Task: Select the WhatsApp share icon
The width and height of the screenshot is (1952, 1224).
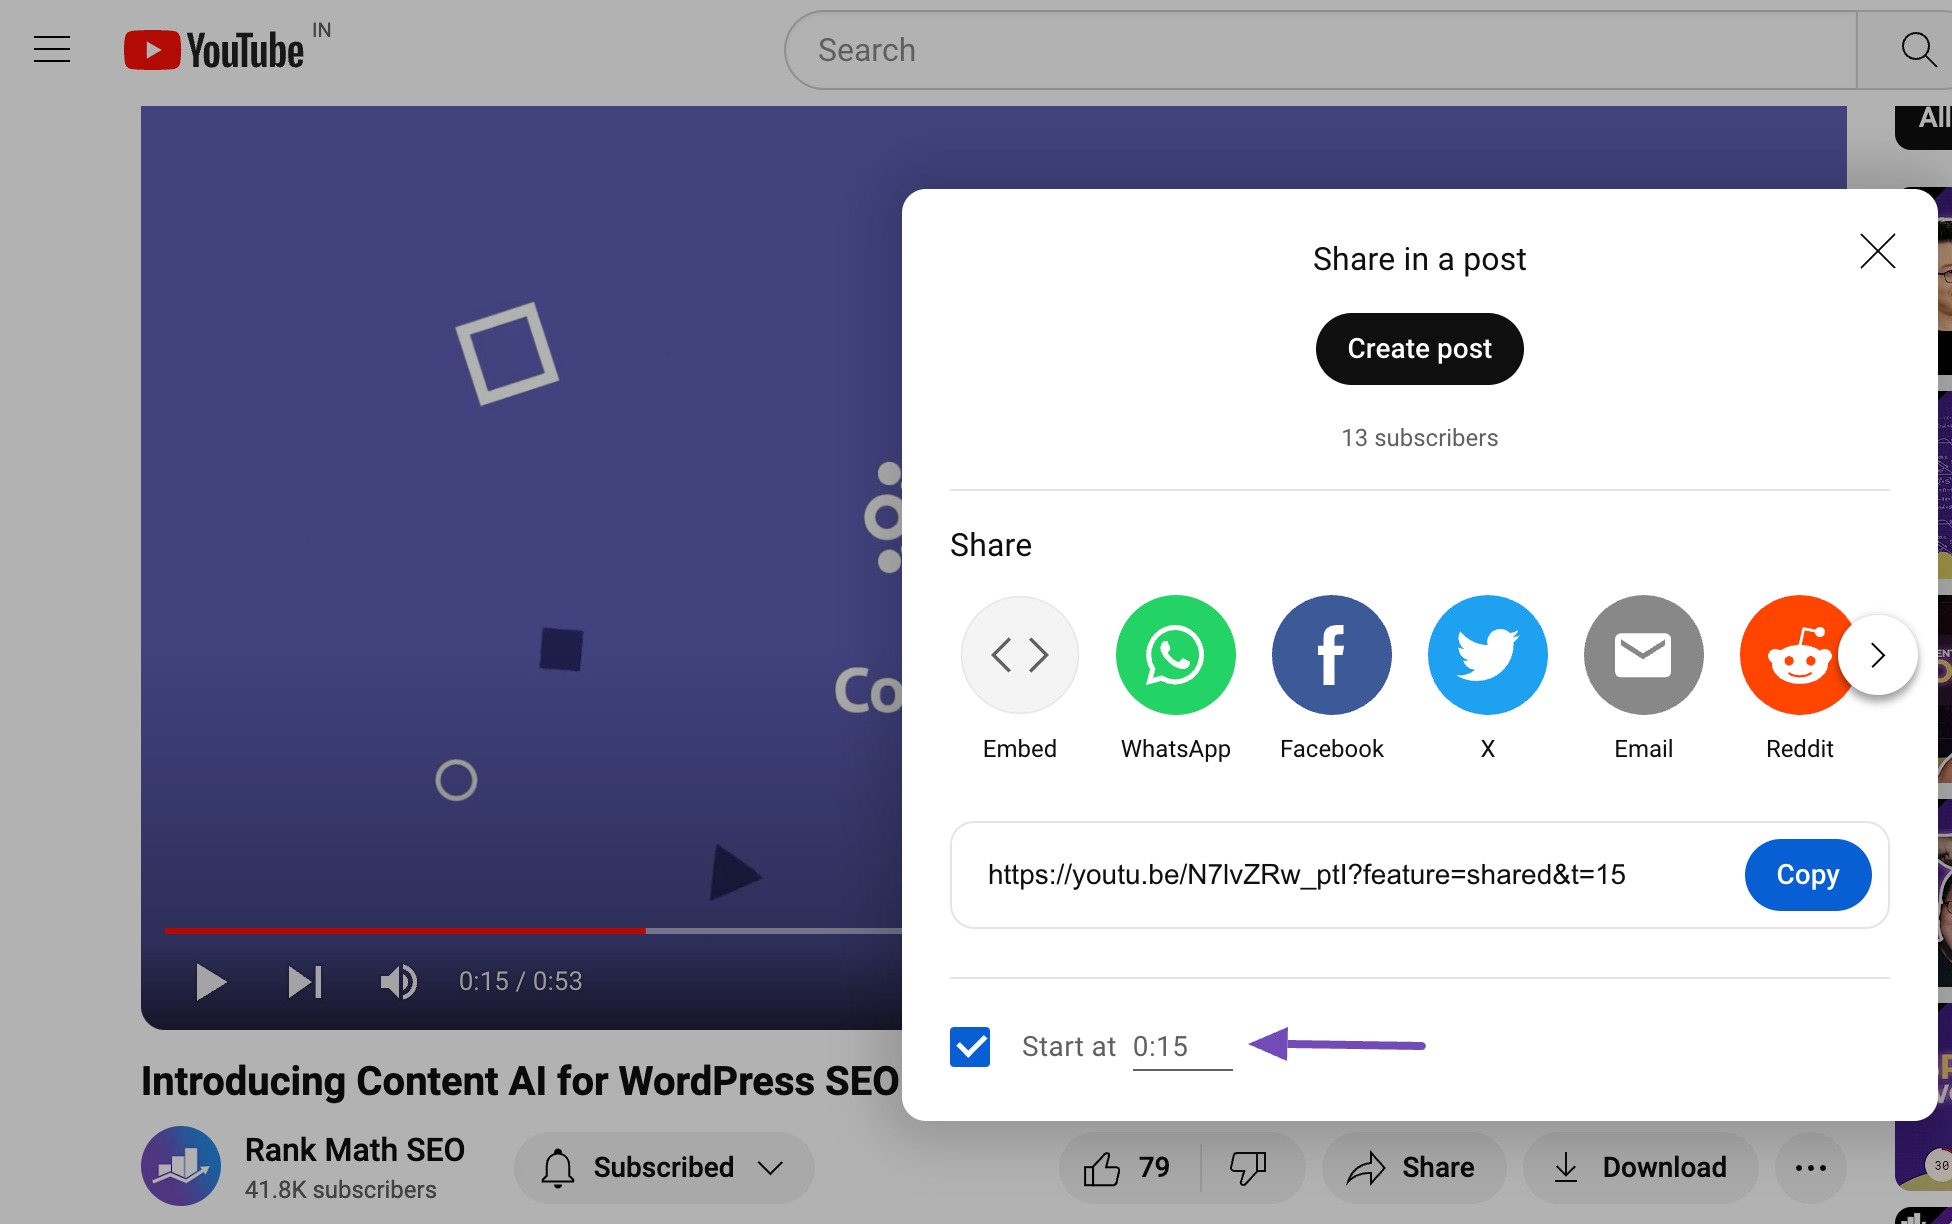Action: [x=1175, y=654]
